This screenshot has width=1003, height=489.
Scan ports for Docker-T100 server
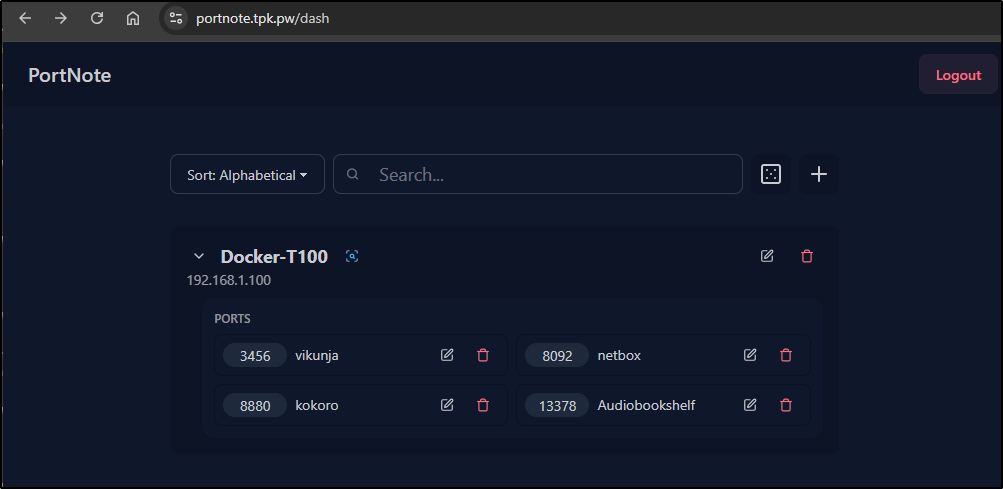coord(352,256)
